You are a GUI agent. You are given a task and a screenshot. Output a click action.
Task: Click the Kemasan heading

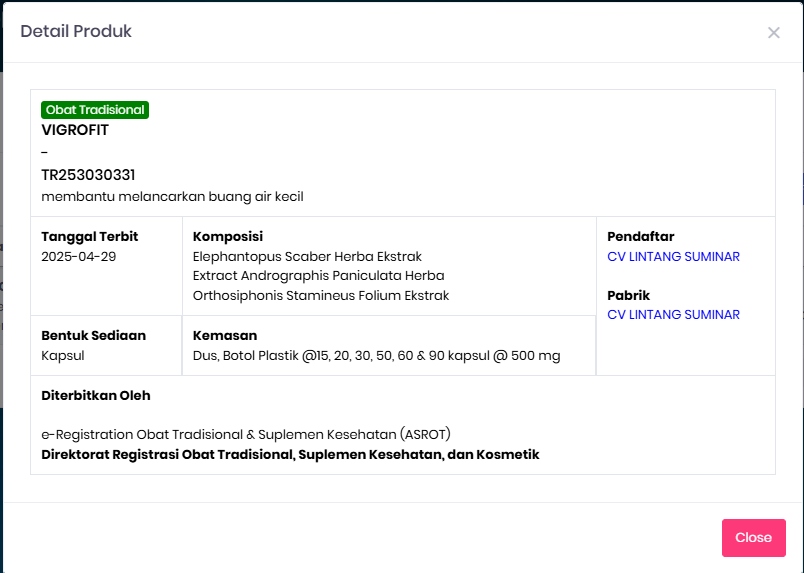(225, 336)
